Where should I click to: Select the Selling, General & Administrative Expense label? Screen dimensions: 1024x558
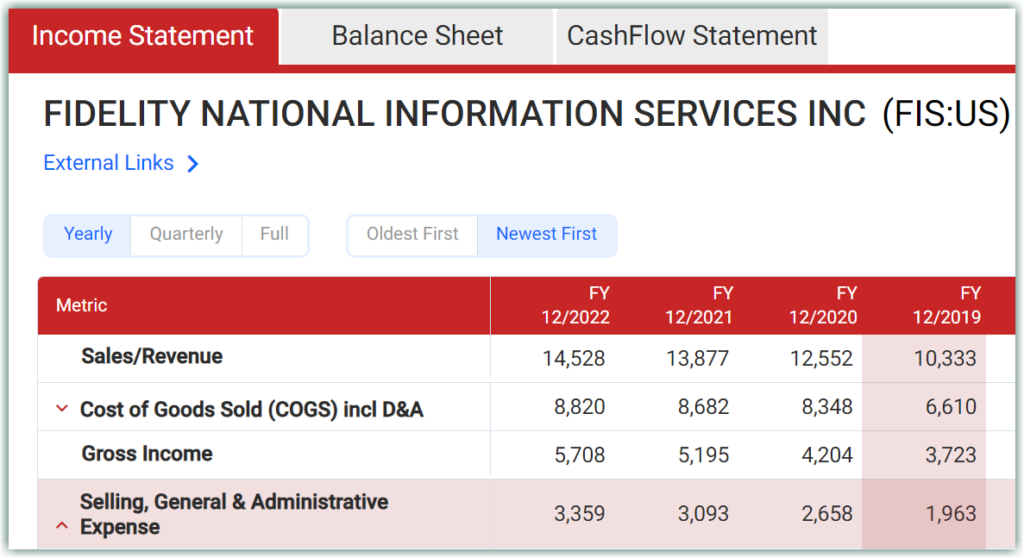coord(234,514)
